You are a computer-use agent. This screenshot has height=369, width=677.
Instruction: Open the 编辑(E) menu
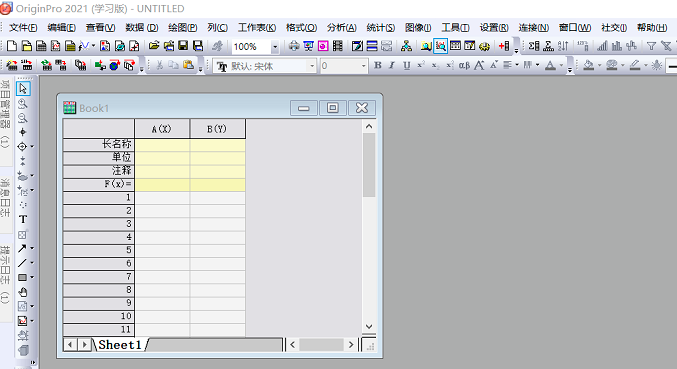62,28
